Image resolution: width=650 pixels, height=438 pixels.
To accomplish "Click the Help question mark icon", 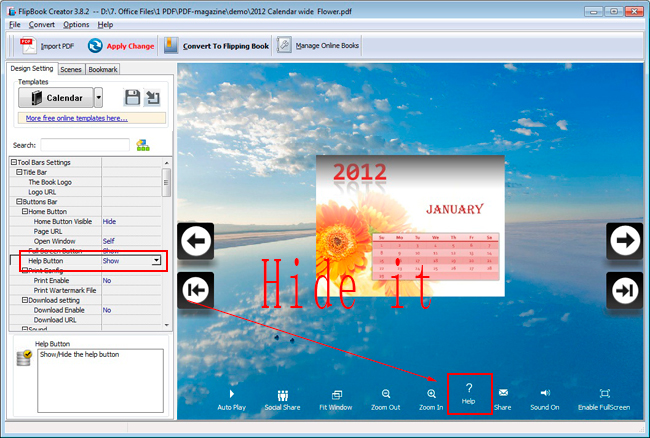I will [x=469, y=388].
